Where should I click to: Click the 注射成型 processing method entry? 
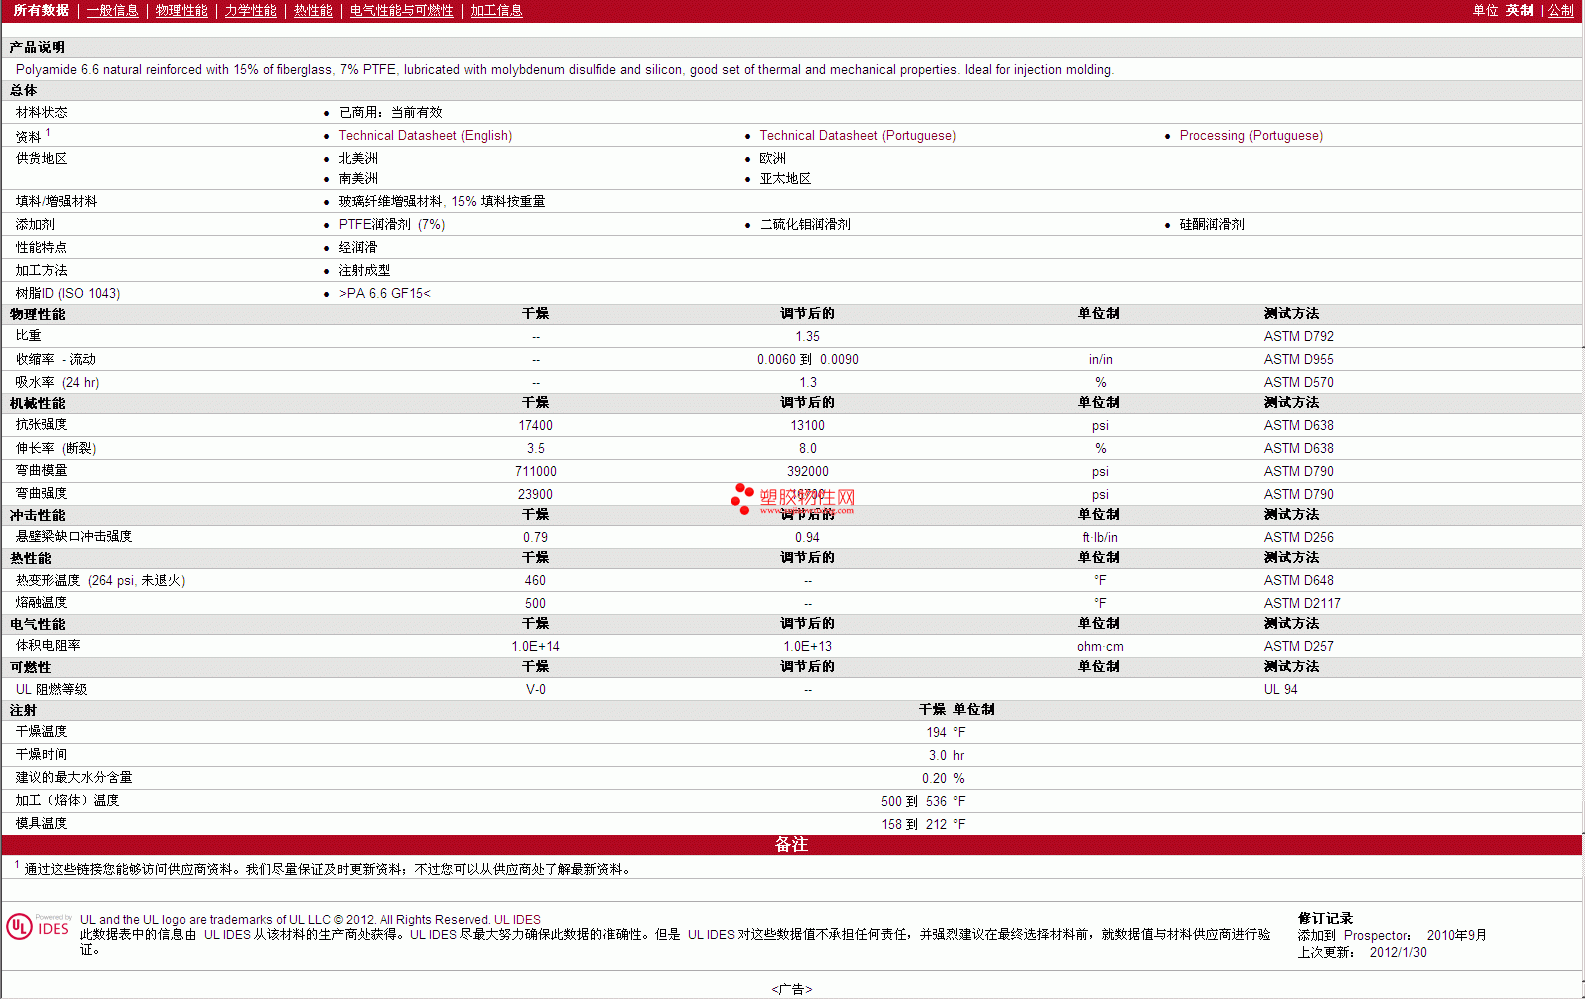[364, 270]
